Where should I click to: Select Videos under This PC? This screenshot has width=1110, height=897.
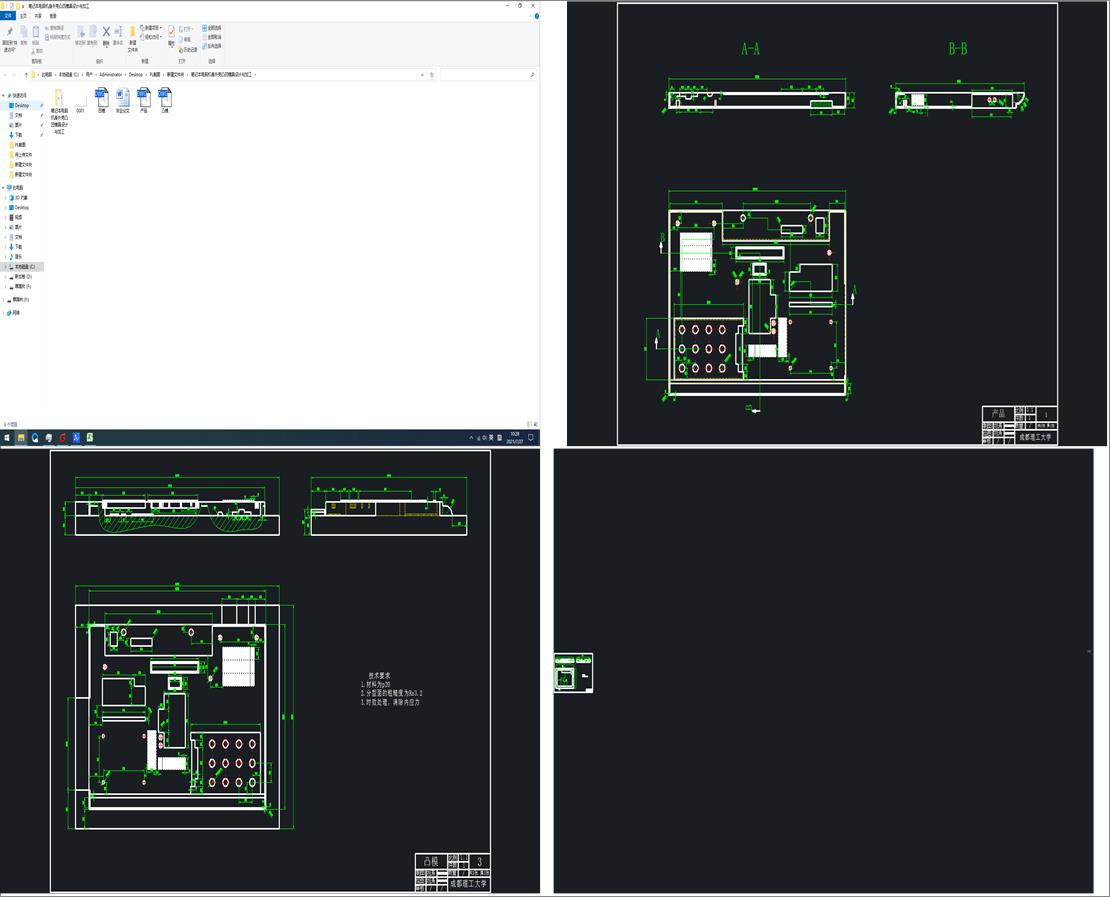pyautogui.click(x=16, y=217)
